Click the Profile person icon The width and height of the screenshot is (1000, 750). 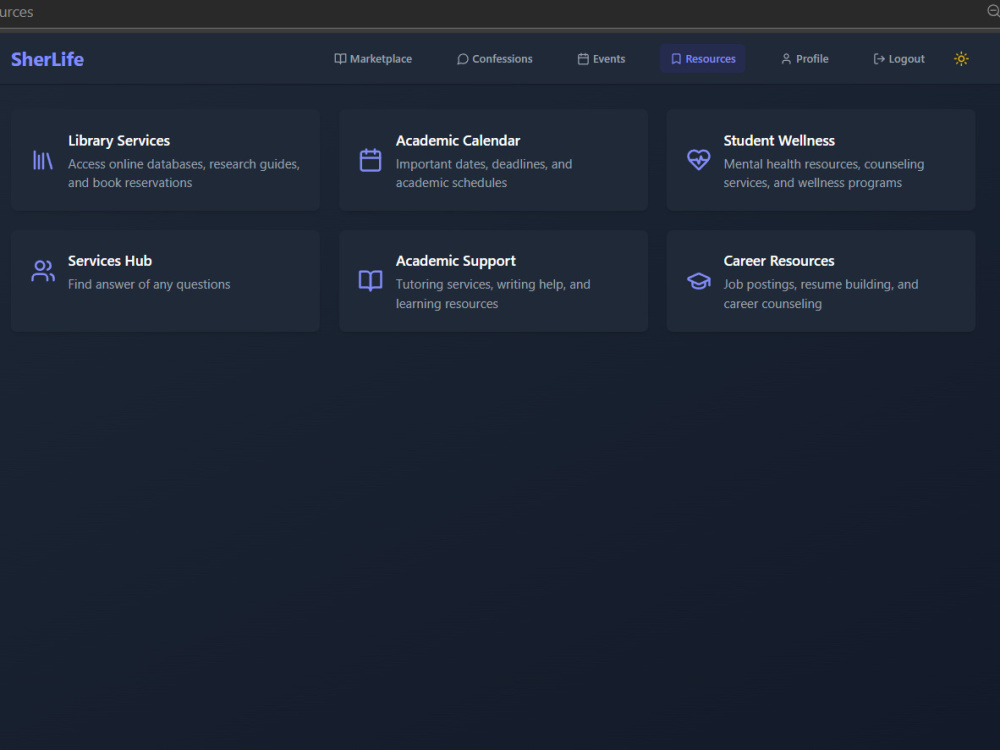786,59
